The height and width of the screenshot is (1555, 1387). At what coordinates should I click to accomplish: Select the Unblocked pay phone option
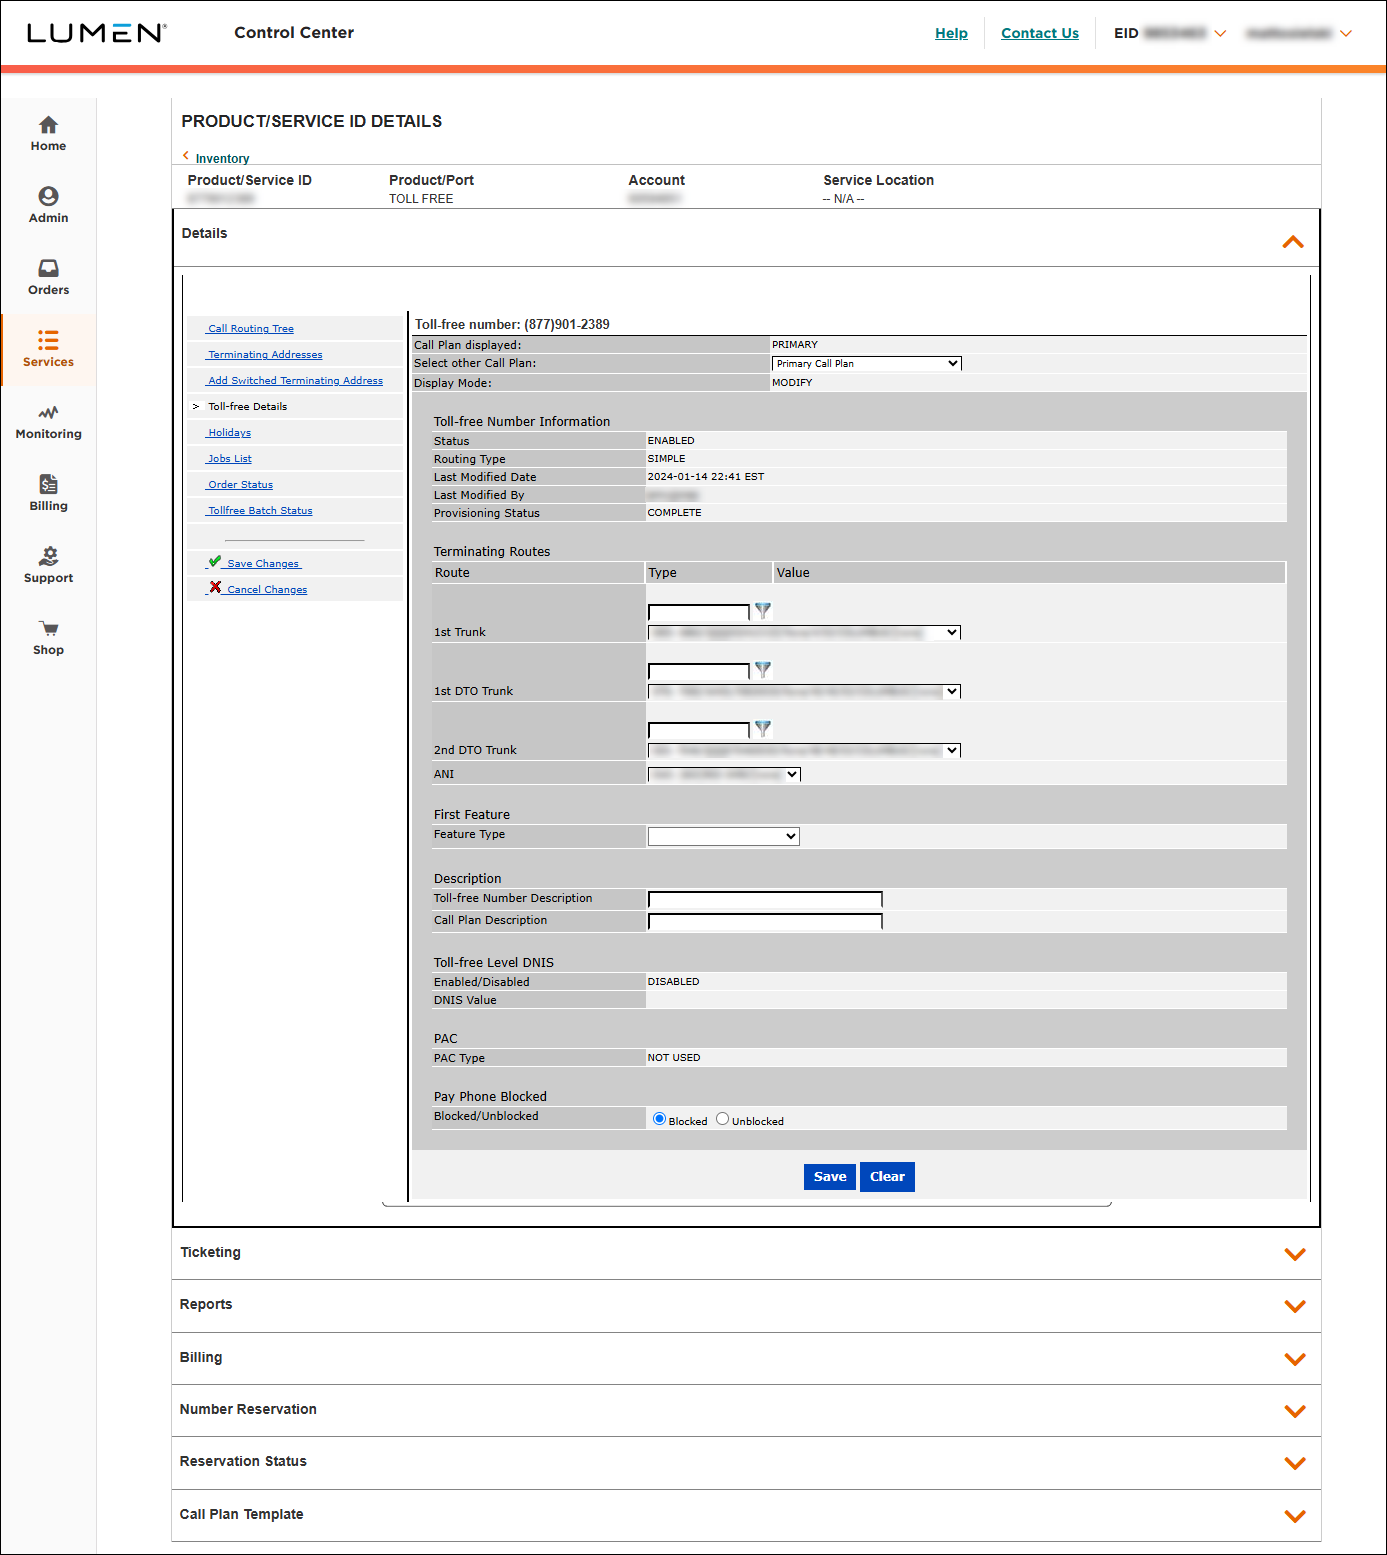pos(722,1118)
